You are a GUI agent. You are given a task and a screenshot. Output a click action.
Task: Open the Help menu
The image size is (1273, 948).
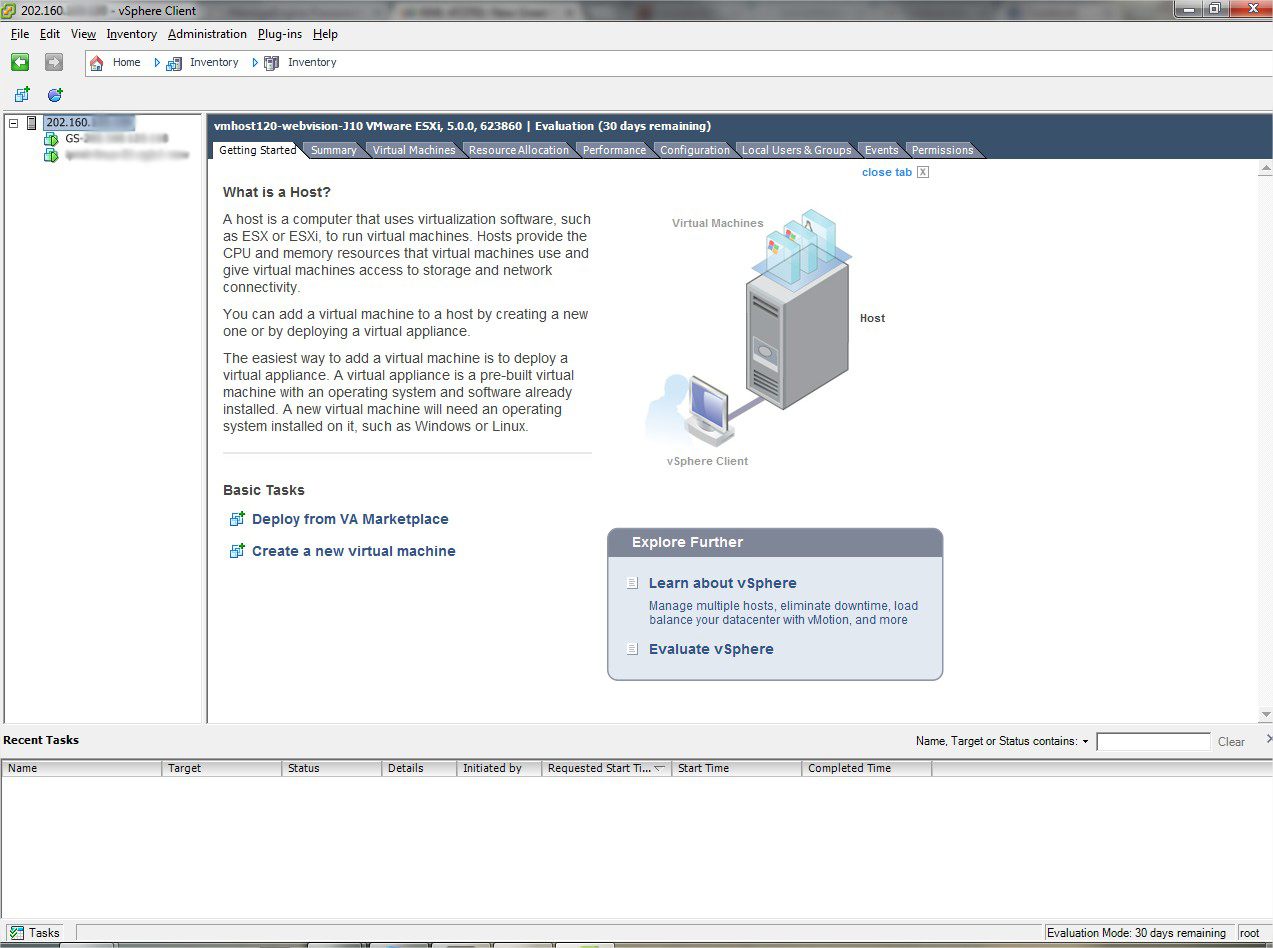click(325, 34)
